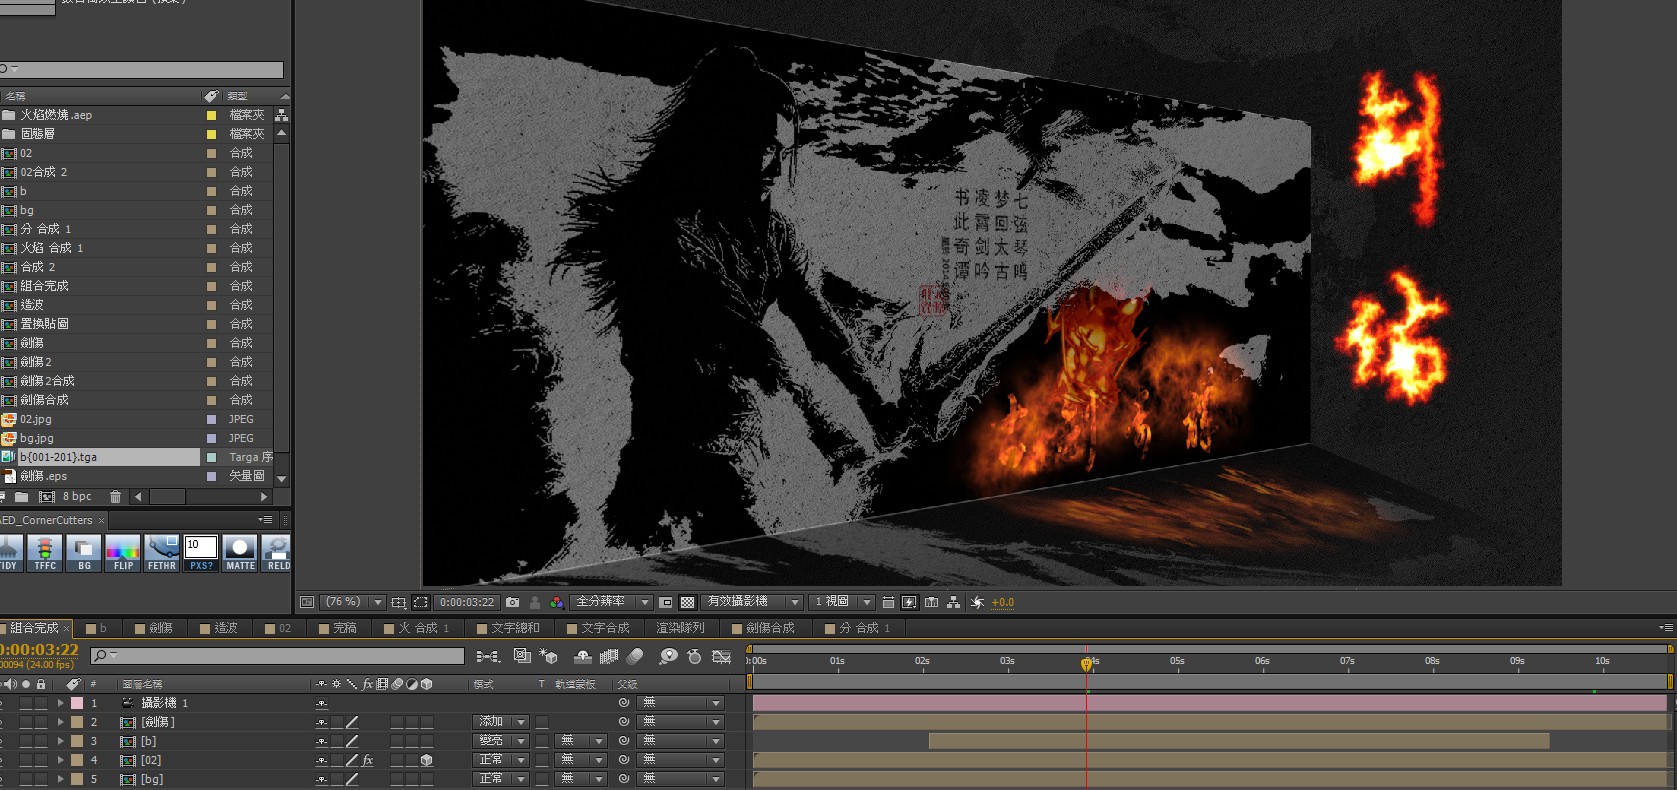
Task: Click the current-time indicator marker on timeline ruler
Action: [1086, 663]
